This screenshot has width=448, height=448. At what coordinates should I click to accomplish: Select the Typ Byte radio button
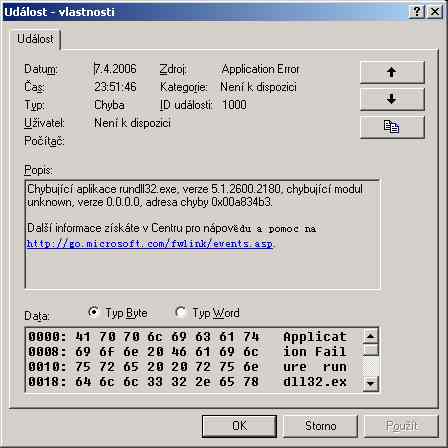[x=94, y=312]
